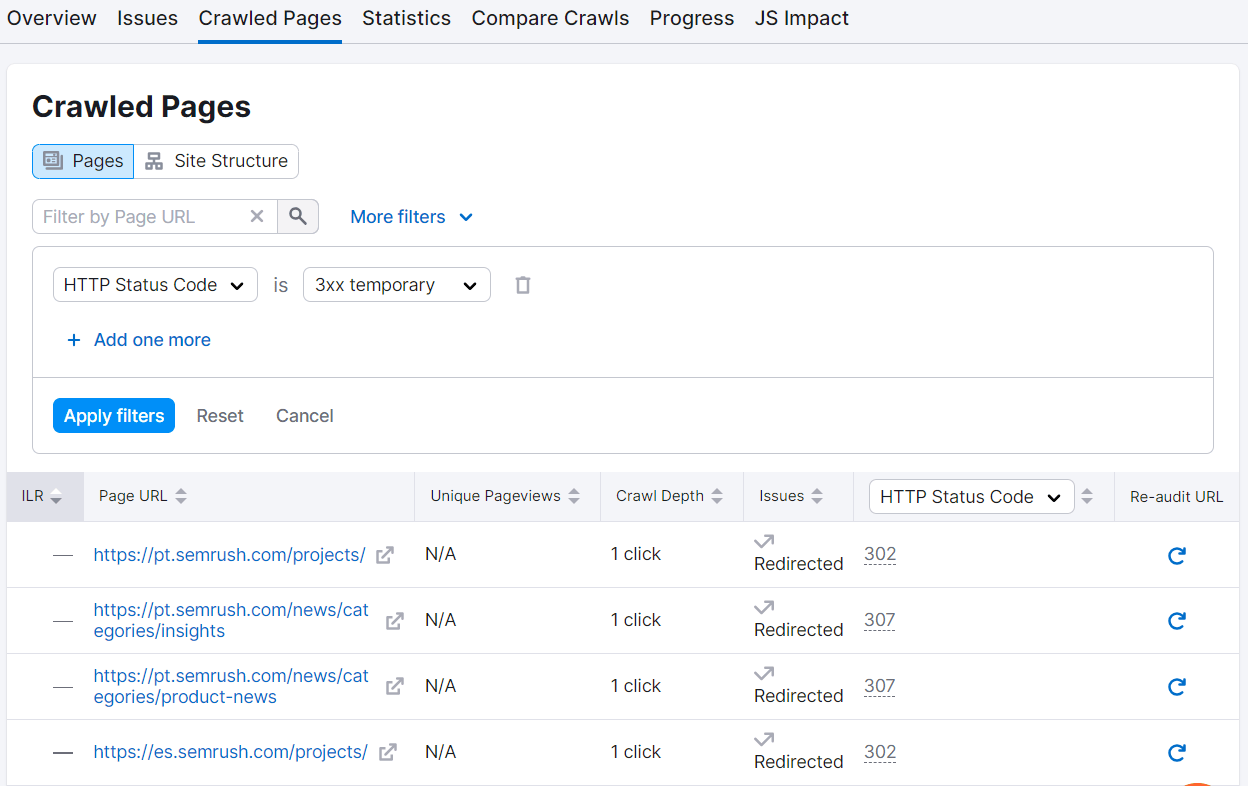Switch to the Site Structure view
Image resolution: width=1248 pixels, height=786 pixels.
216,161
